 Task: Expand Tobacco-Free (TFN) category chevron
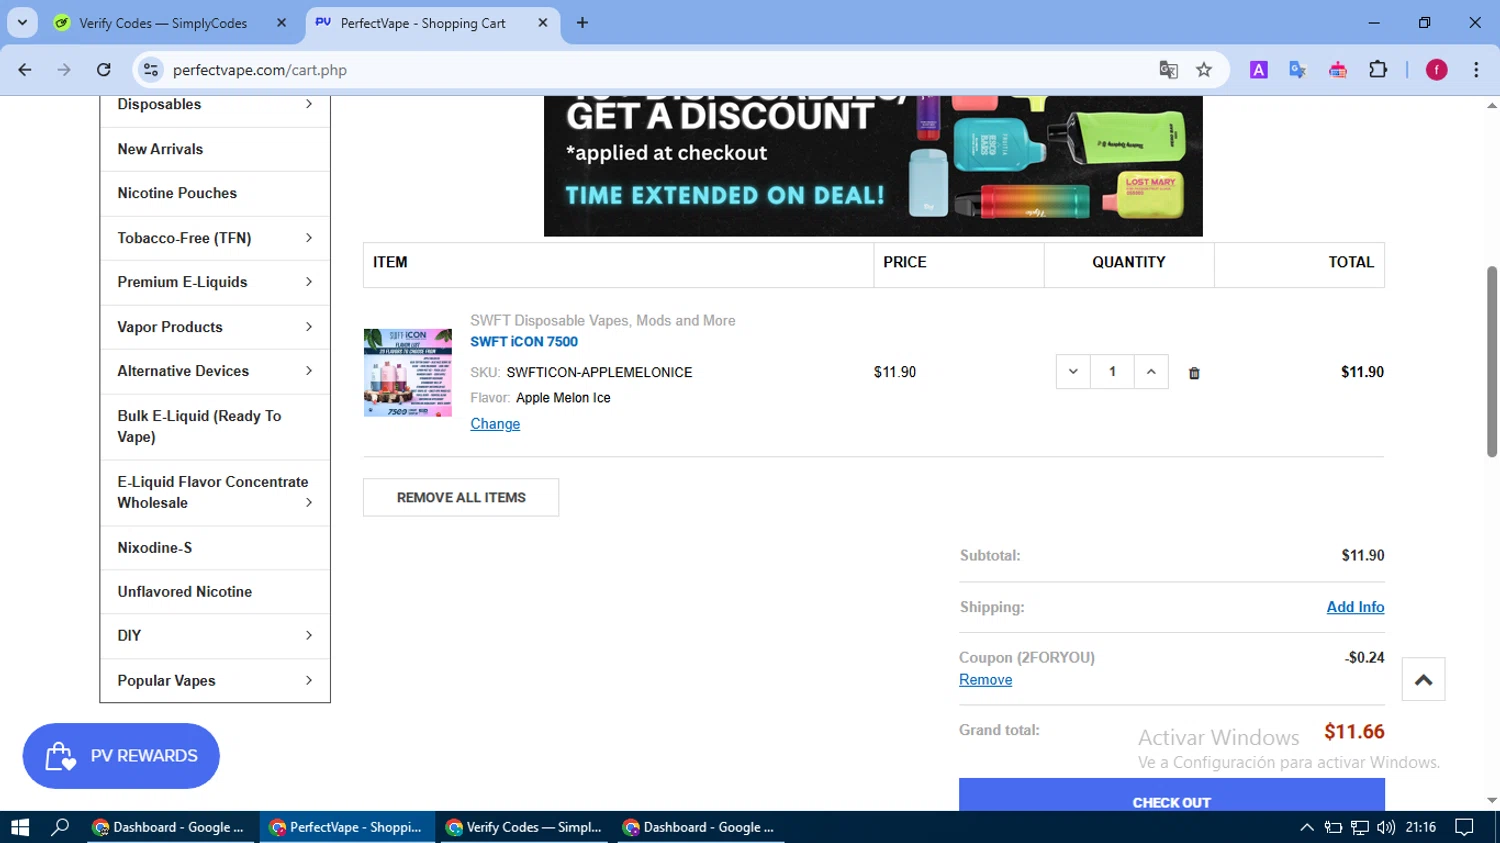pos(309,238)
